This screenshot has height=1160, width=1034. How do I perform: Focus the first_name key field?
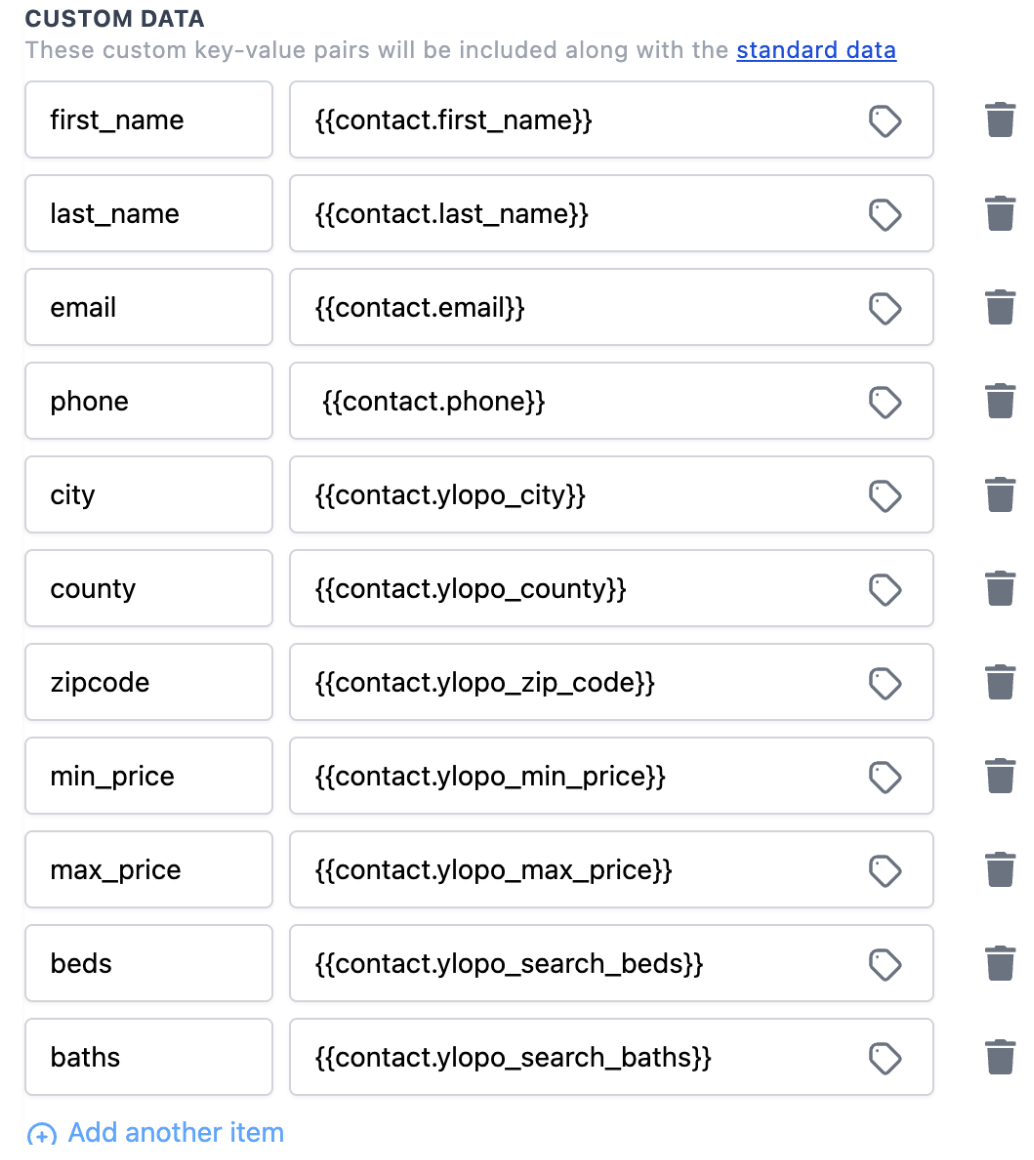(148, 121)
